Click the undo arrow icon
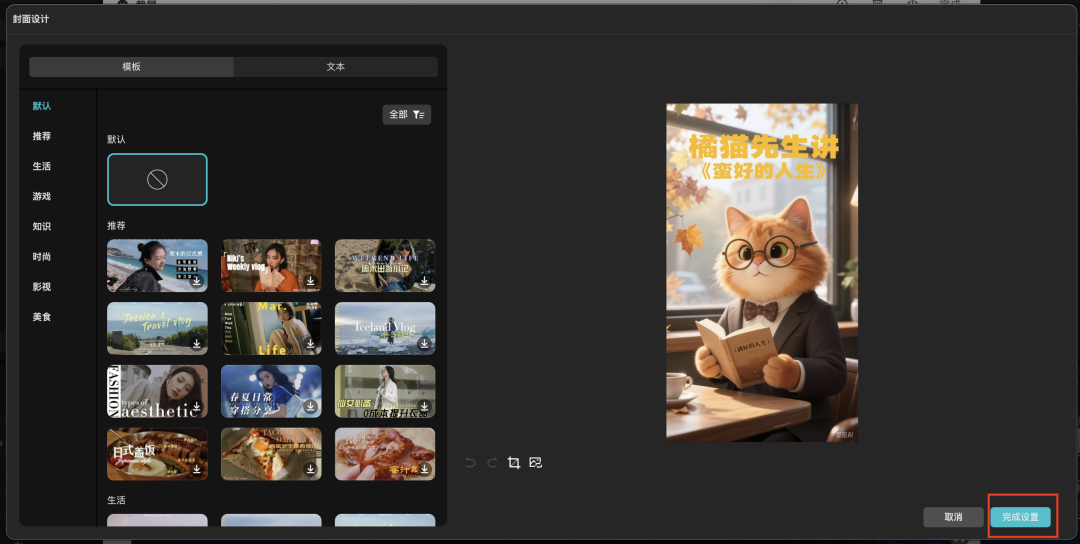The height and width of the screenshot is (544, 1080). pyautogui.click(x=470, y=463)
